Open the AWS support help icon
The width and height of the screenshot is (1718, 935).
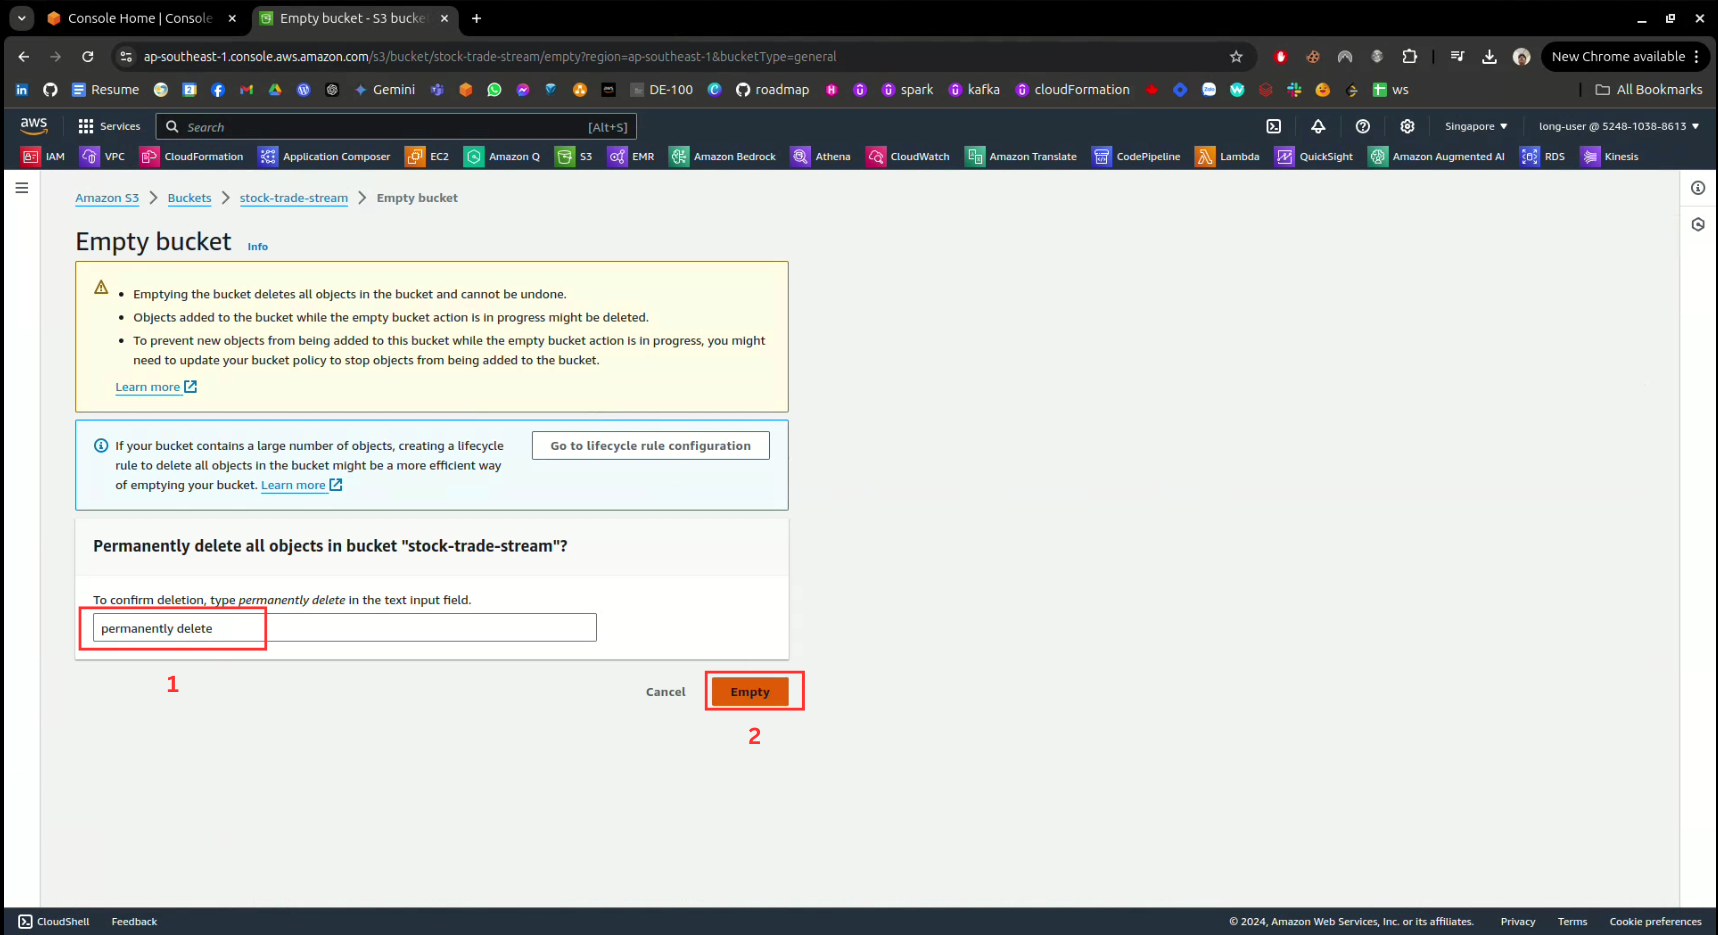pos(1362,126)
